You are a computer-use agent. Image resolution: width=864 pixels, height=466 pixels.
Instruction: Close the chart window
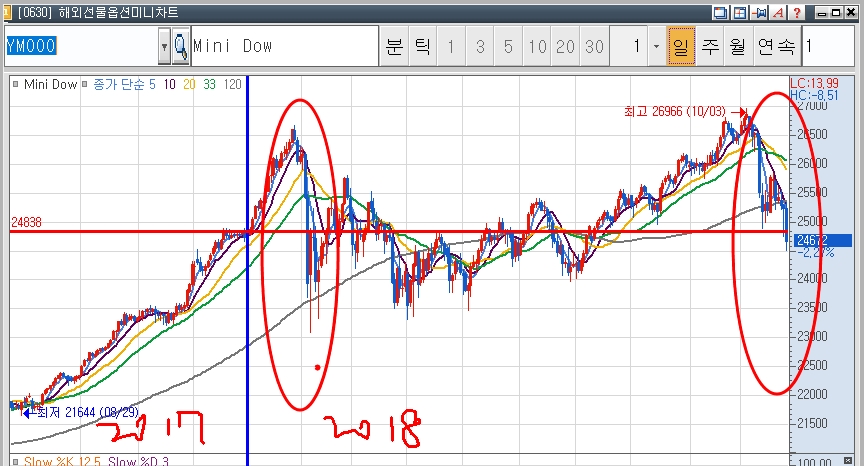(851, 13)
